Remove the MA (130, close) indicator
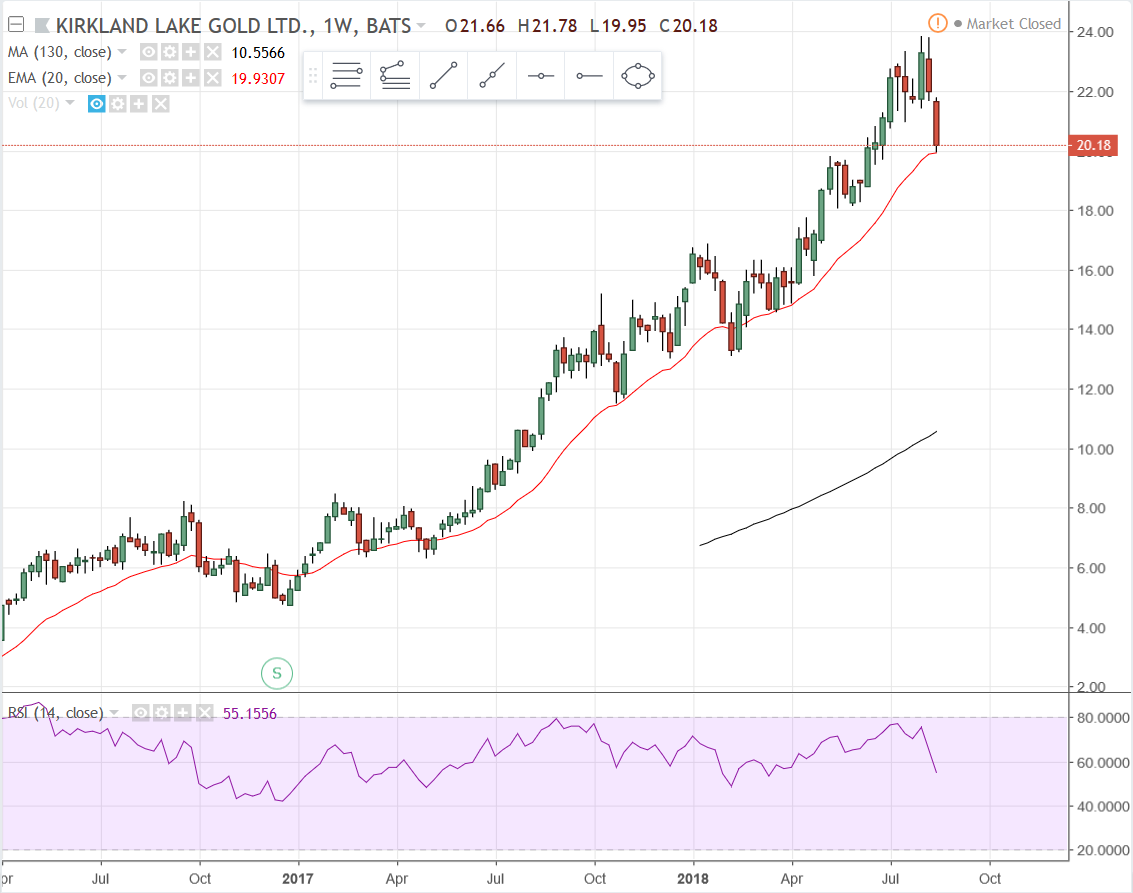 pyautogui.click(x=212, y=52)
